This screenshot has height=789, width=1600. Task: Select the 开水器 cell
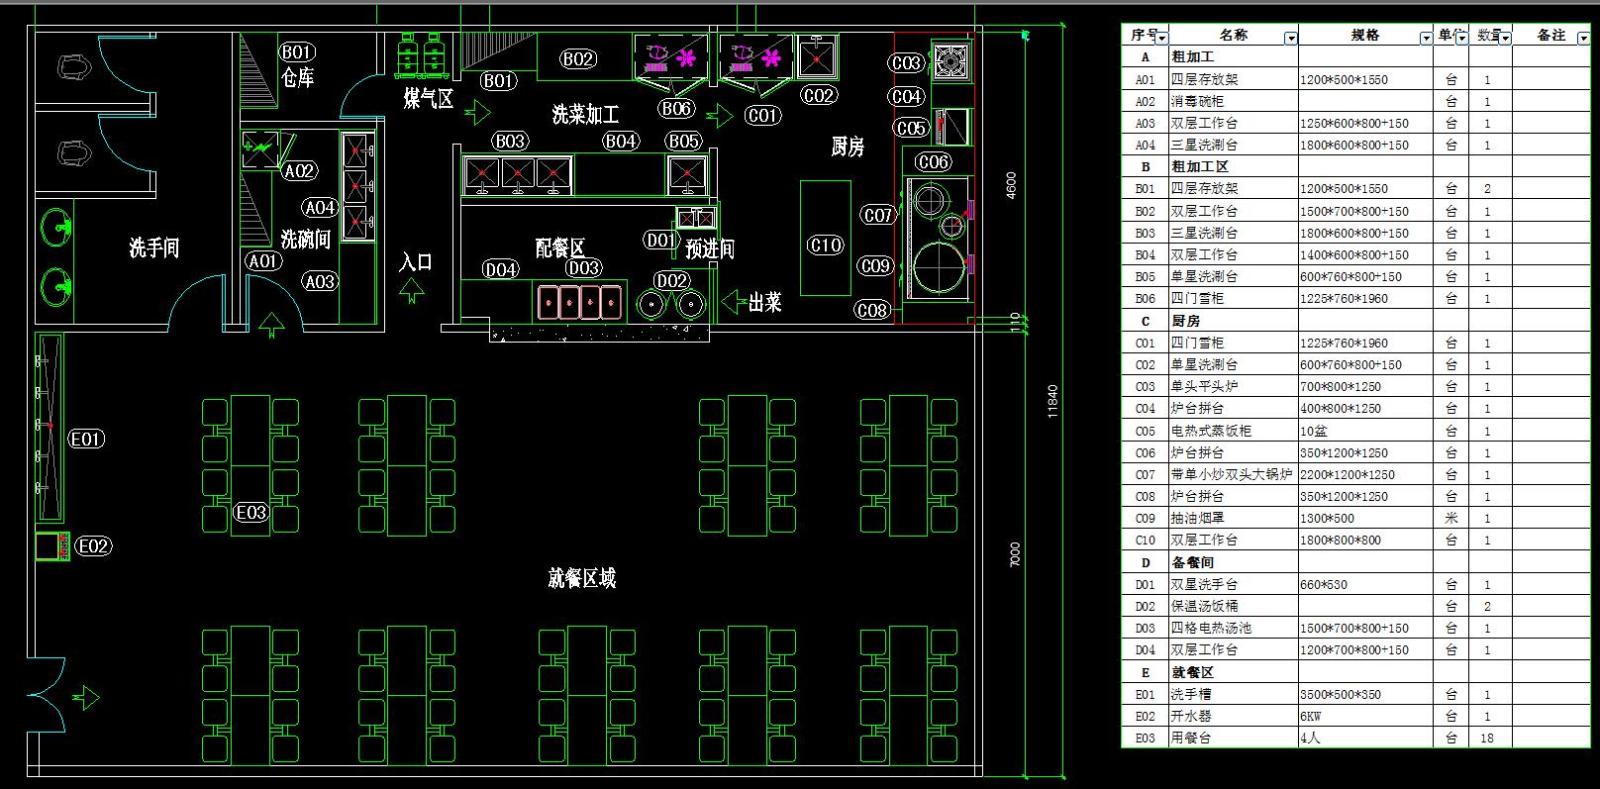[x=1234, y=716]
